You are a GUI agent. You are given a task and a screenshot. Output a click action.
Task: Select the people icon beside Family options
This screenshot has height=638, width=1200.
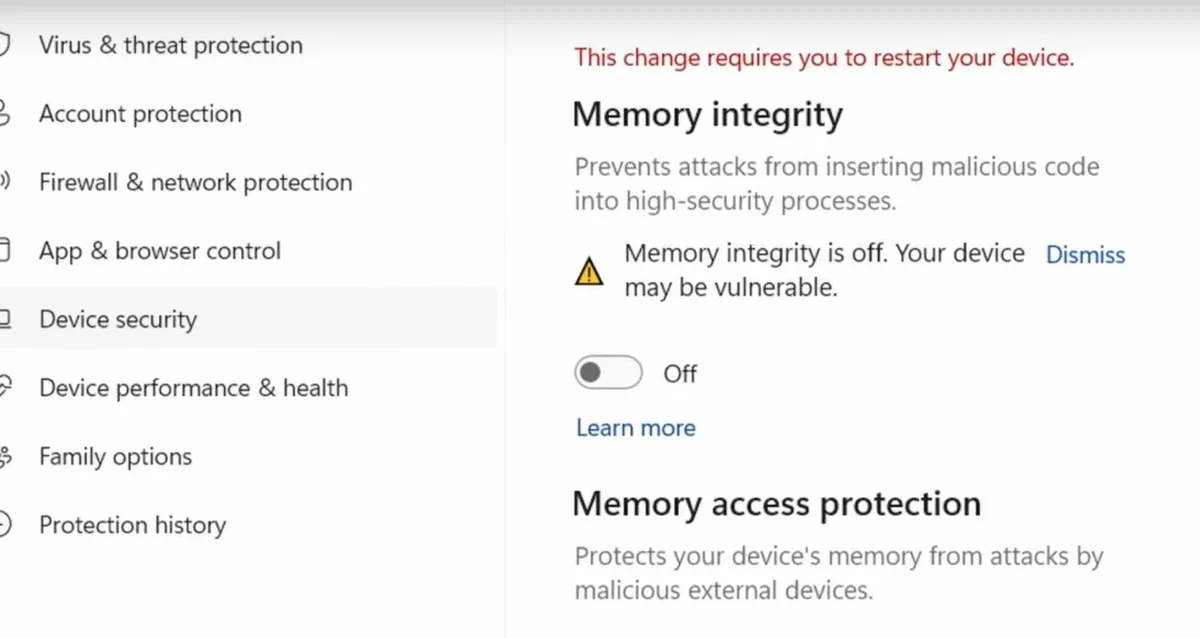(4, 457)
